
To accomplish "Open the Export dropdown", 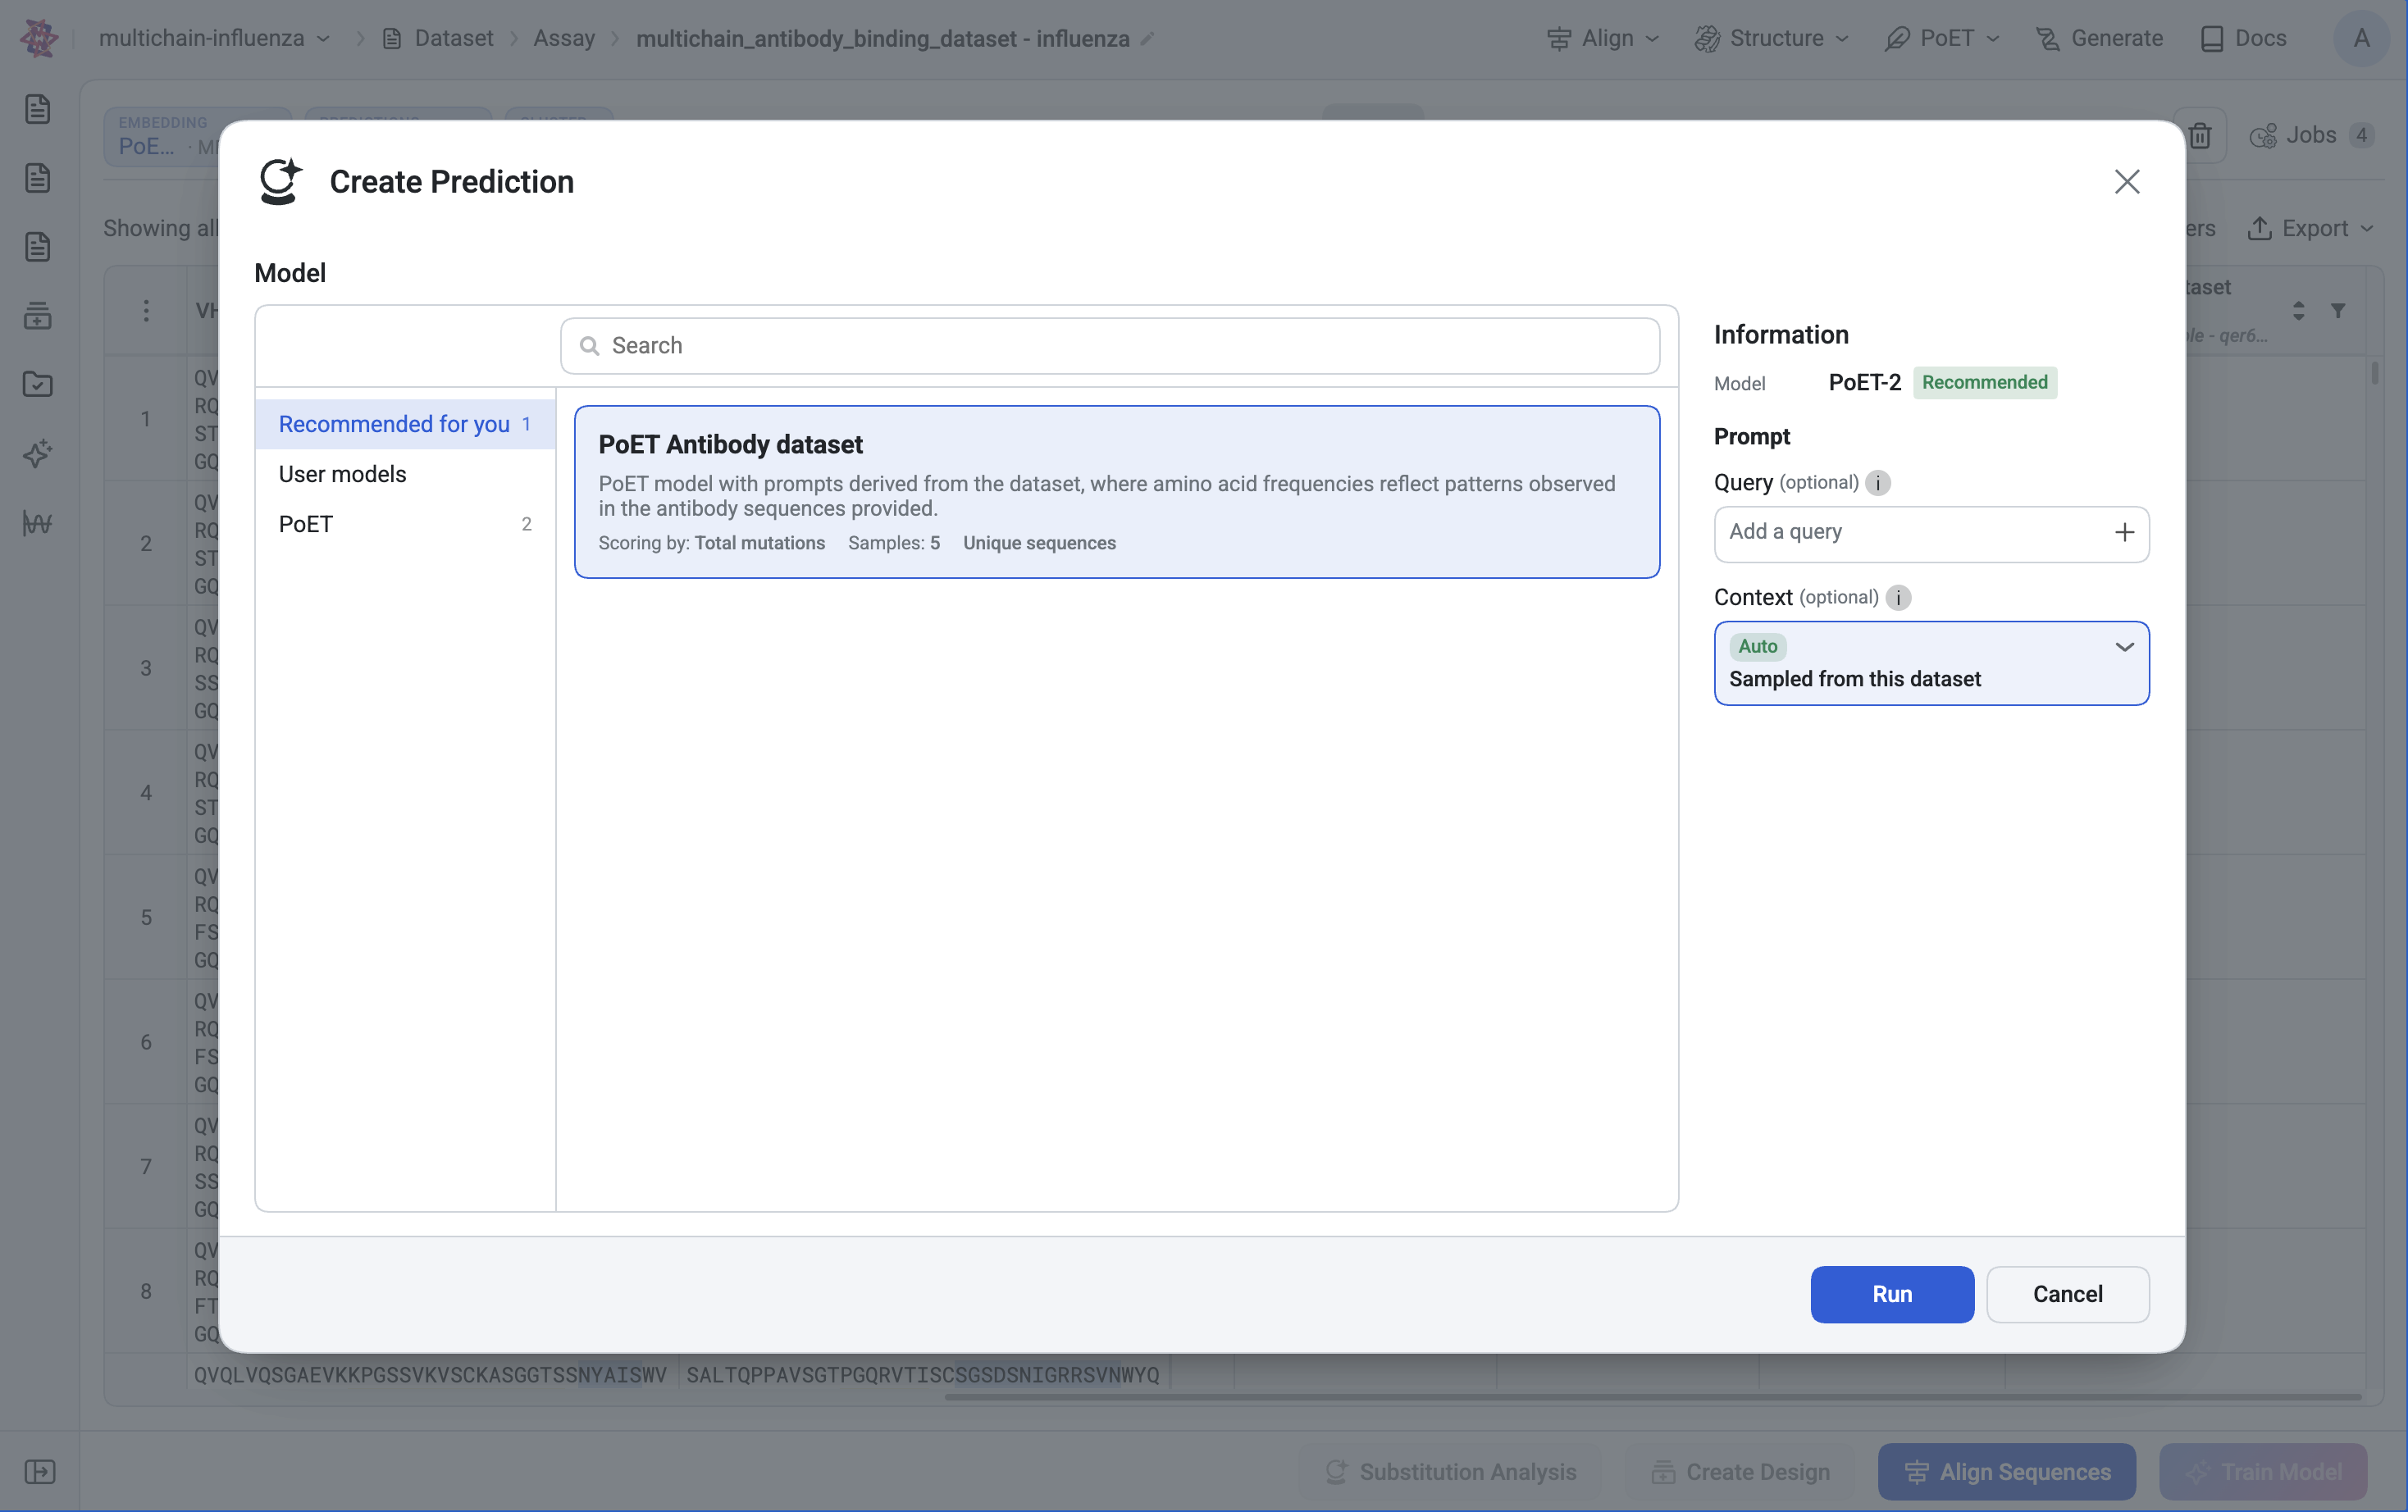I will click(x=2311, y=229).
